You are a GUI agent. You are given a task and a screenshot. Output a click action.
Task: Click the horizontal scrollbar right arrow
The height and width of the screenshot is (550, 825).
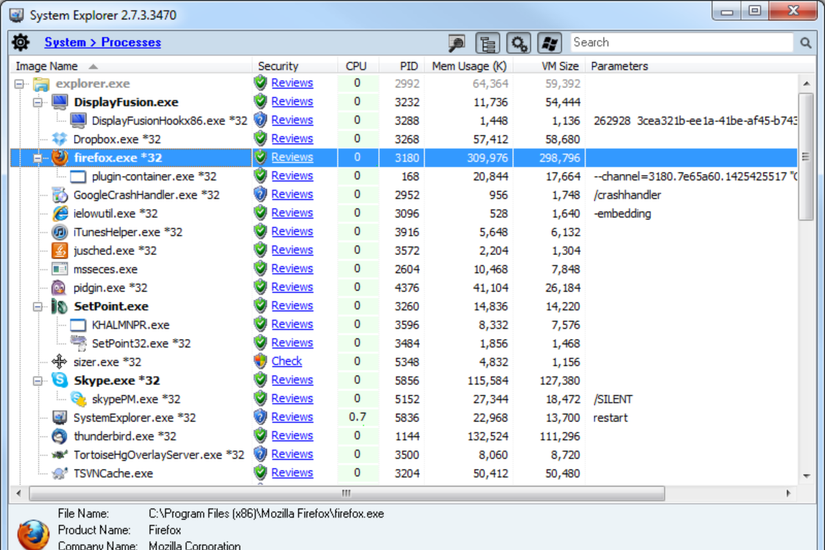(788, 493)
